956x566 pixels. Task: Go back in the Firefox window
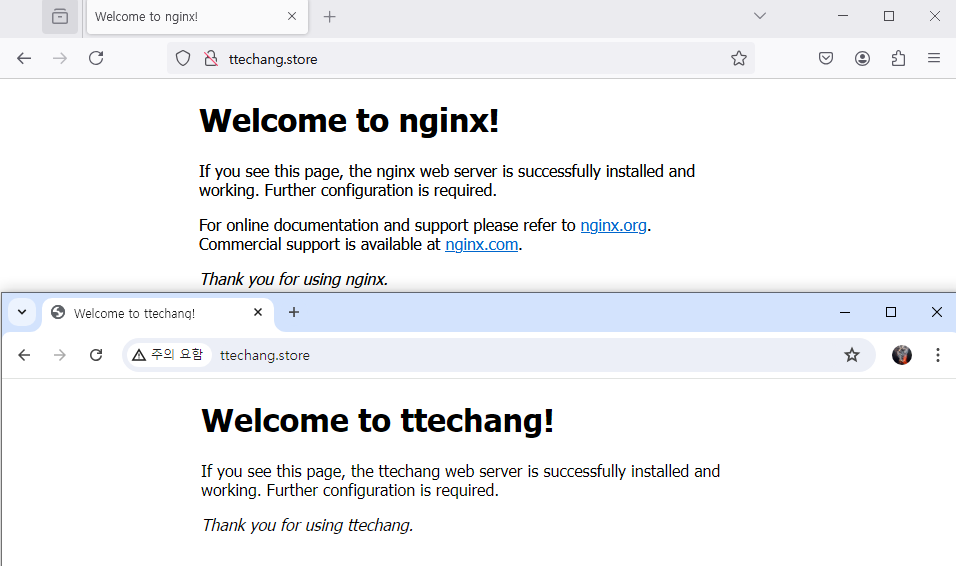click(x=24, y=59)
